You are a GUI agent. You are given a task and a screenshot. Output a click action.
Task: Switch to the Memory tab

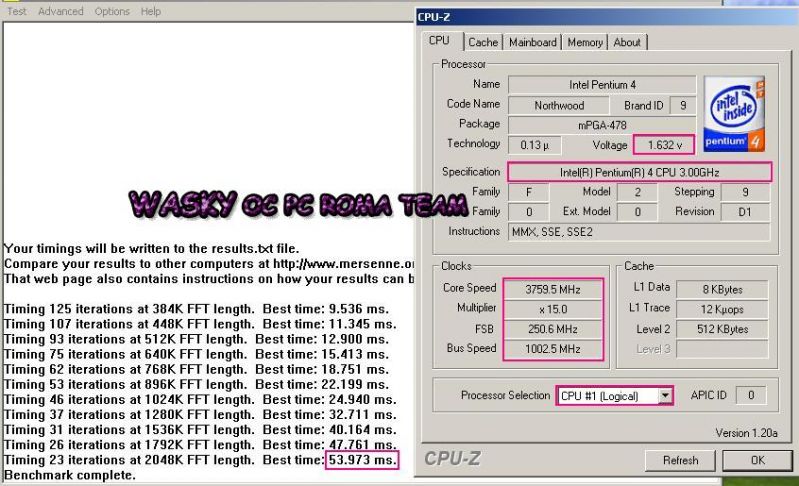point(585,42)
